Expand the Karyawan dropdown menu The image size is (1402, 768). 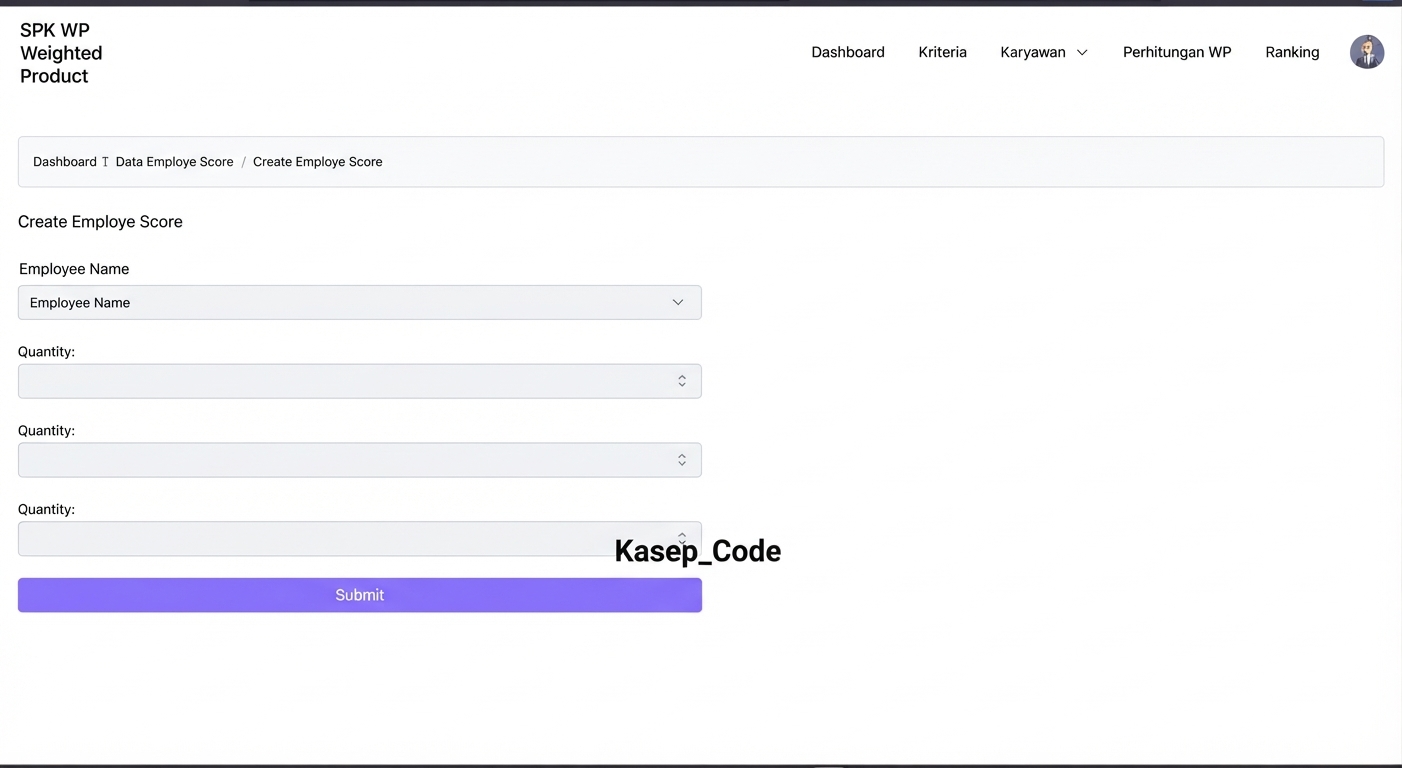pyautogui.click(x=1044, y=52)
